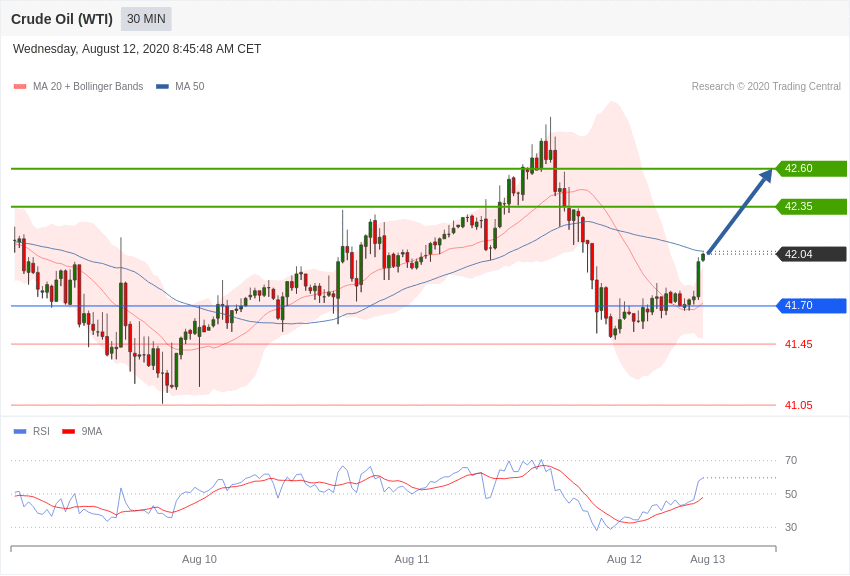Click the Research © 2020 Trading Central credit

(766, 86)
